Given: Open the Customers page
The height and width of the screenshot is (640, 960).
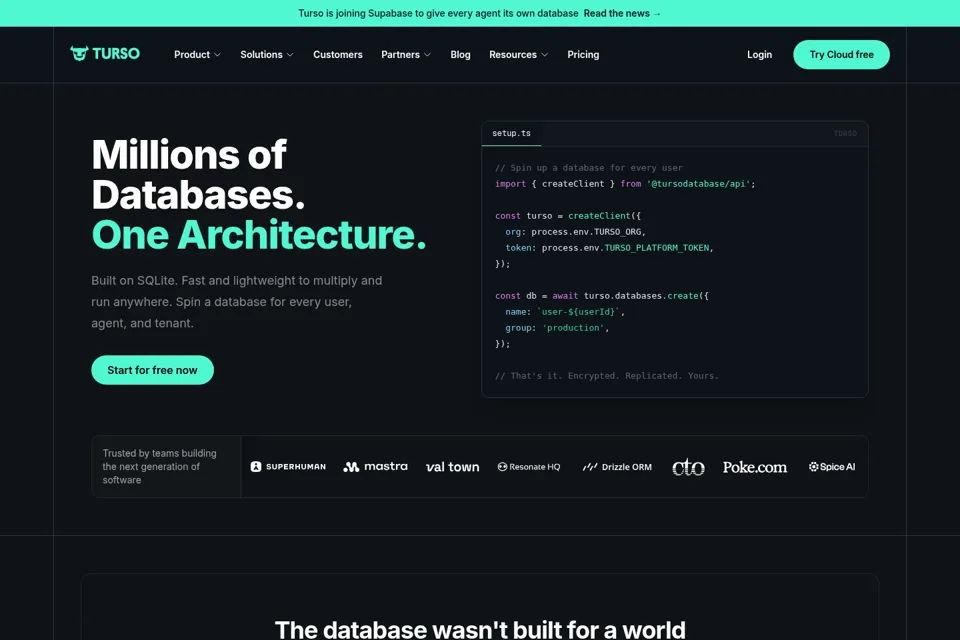Looking at the screenshot, I should [337, 55].
